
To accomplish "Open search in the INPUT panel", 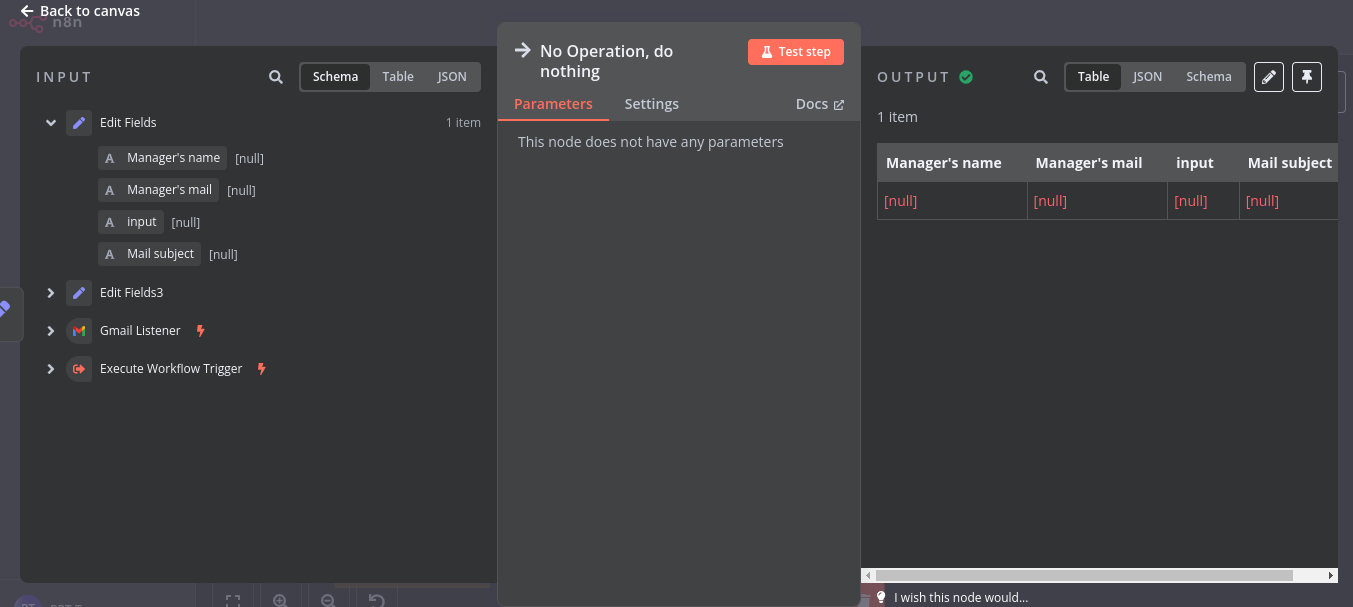I will pos(276,77).
